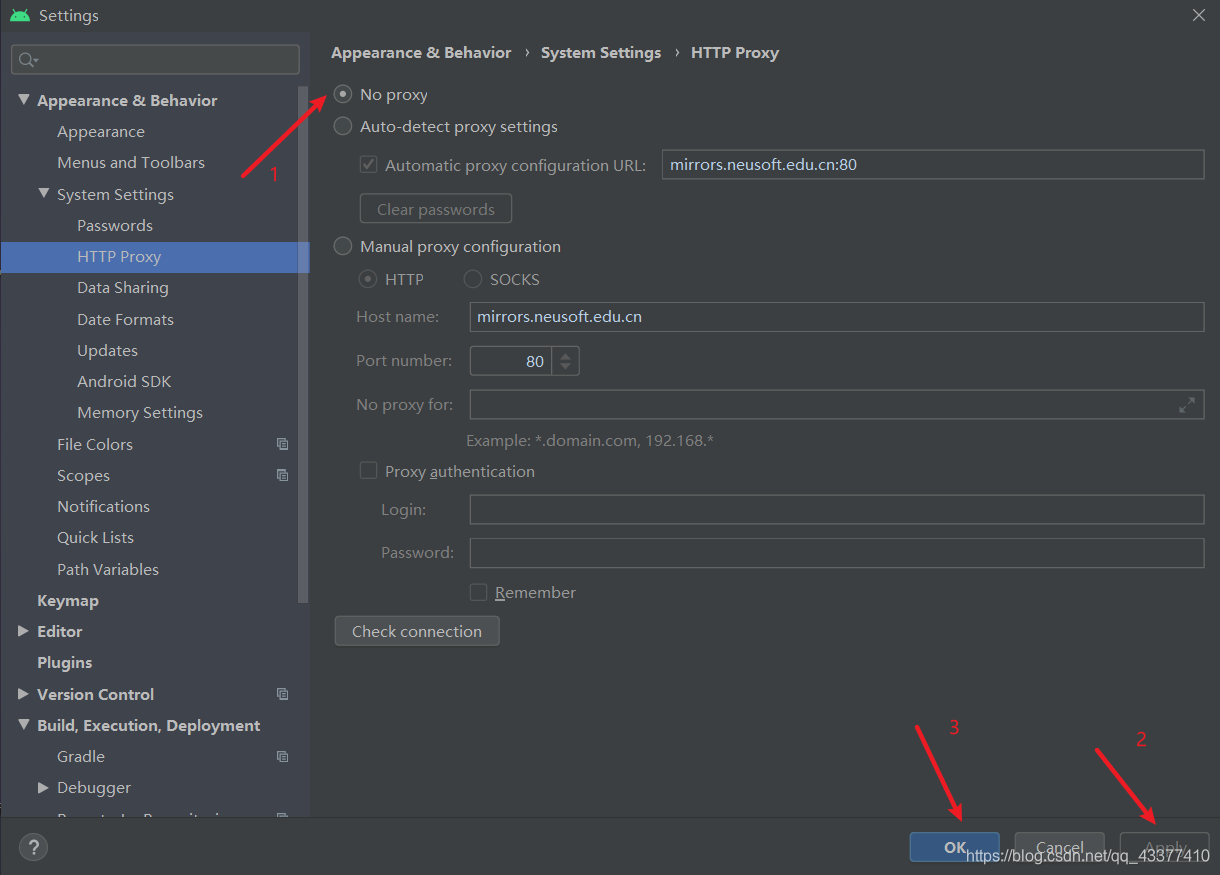Viewport: 1220px width, 875px height.
Task: Click the Cancel button
Action: pos(1060,847)
